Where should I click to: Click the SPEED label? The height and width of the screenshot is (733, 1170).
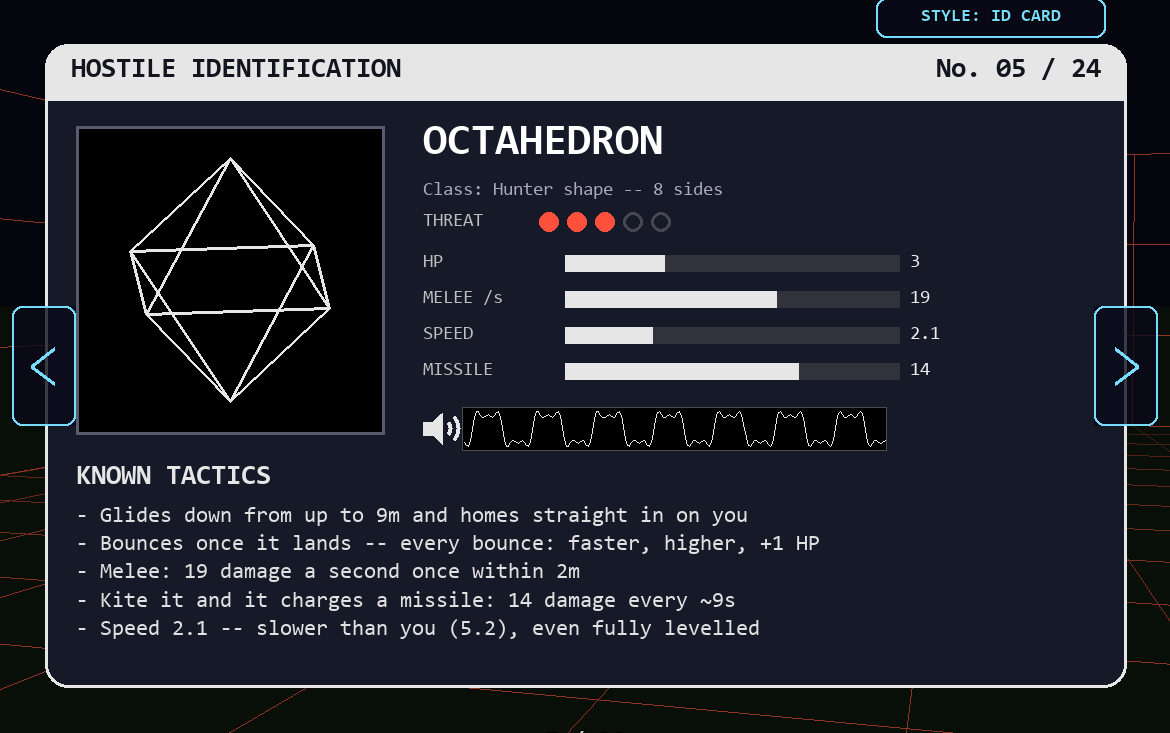click(x=448, y=333)
